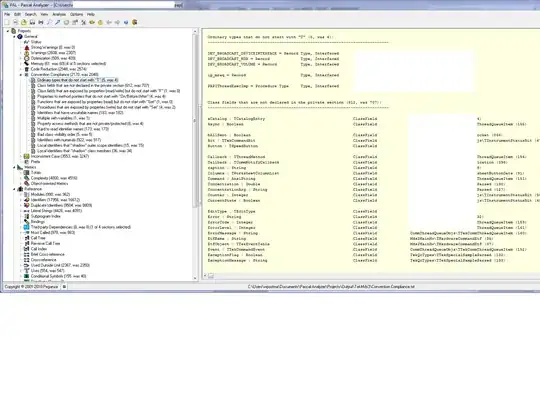Screen dimensions: 540x395
Task: Open the Search menu
Action: tap(30, 14)
